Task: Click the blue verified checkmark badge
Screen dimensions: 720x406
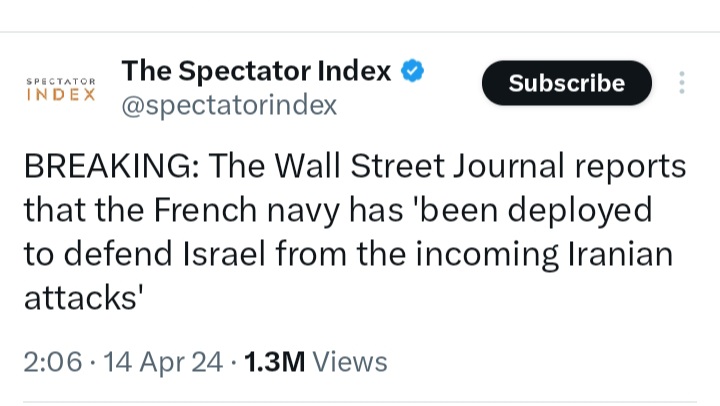Action: [x=412, y=71]
